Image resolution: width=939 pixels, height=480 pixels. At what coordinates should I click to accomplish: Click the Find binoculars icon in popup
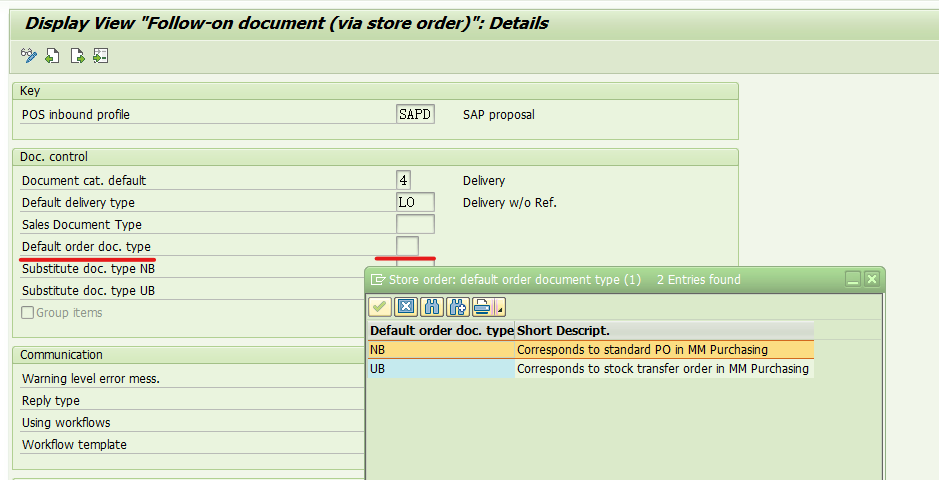[x=431, y=307]
